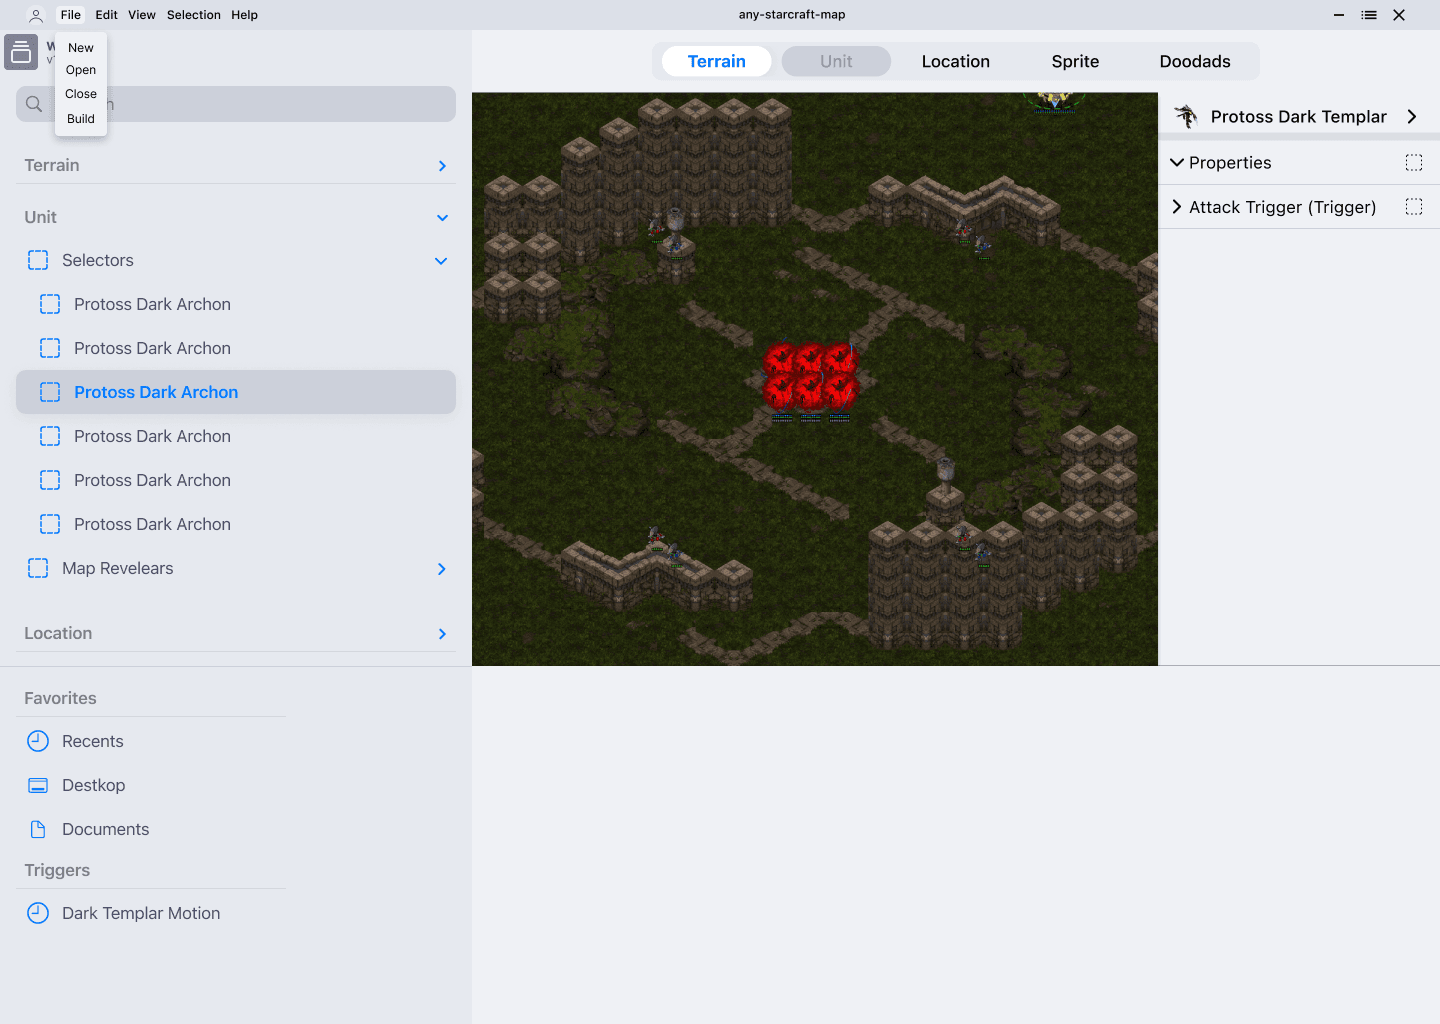
Task: Click the Recents clock icon in Favorites
Action: click(38, 741)
